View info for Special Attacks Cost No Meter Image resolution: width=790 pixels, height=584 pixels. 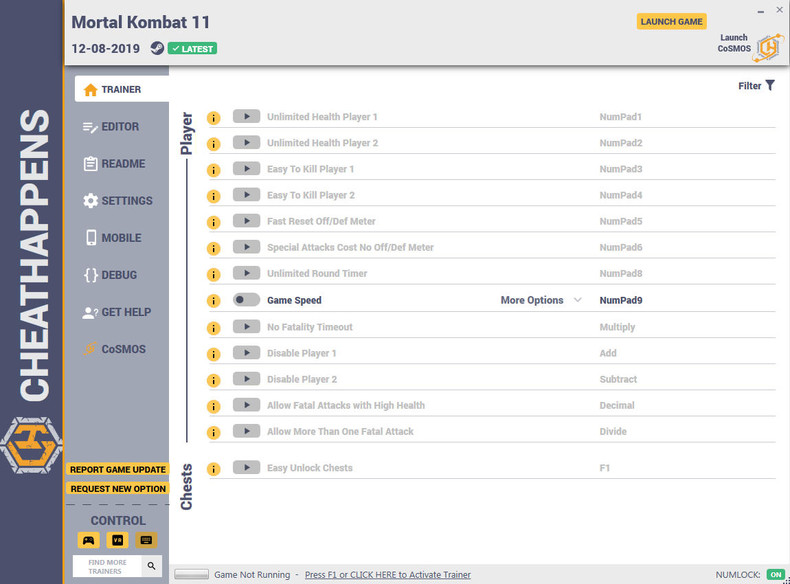(214, 248)
